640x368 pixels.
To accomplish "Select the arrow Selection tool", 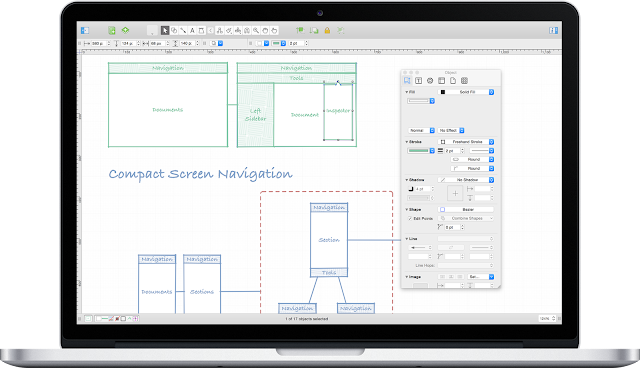I will pos(164,31).
